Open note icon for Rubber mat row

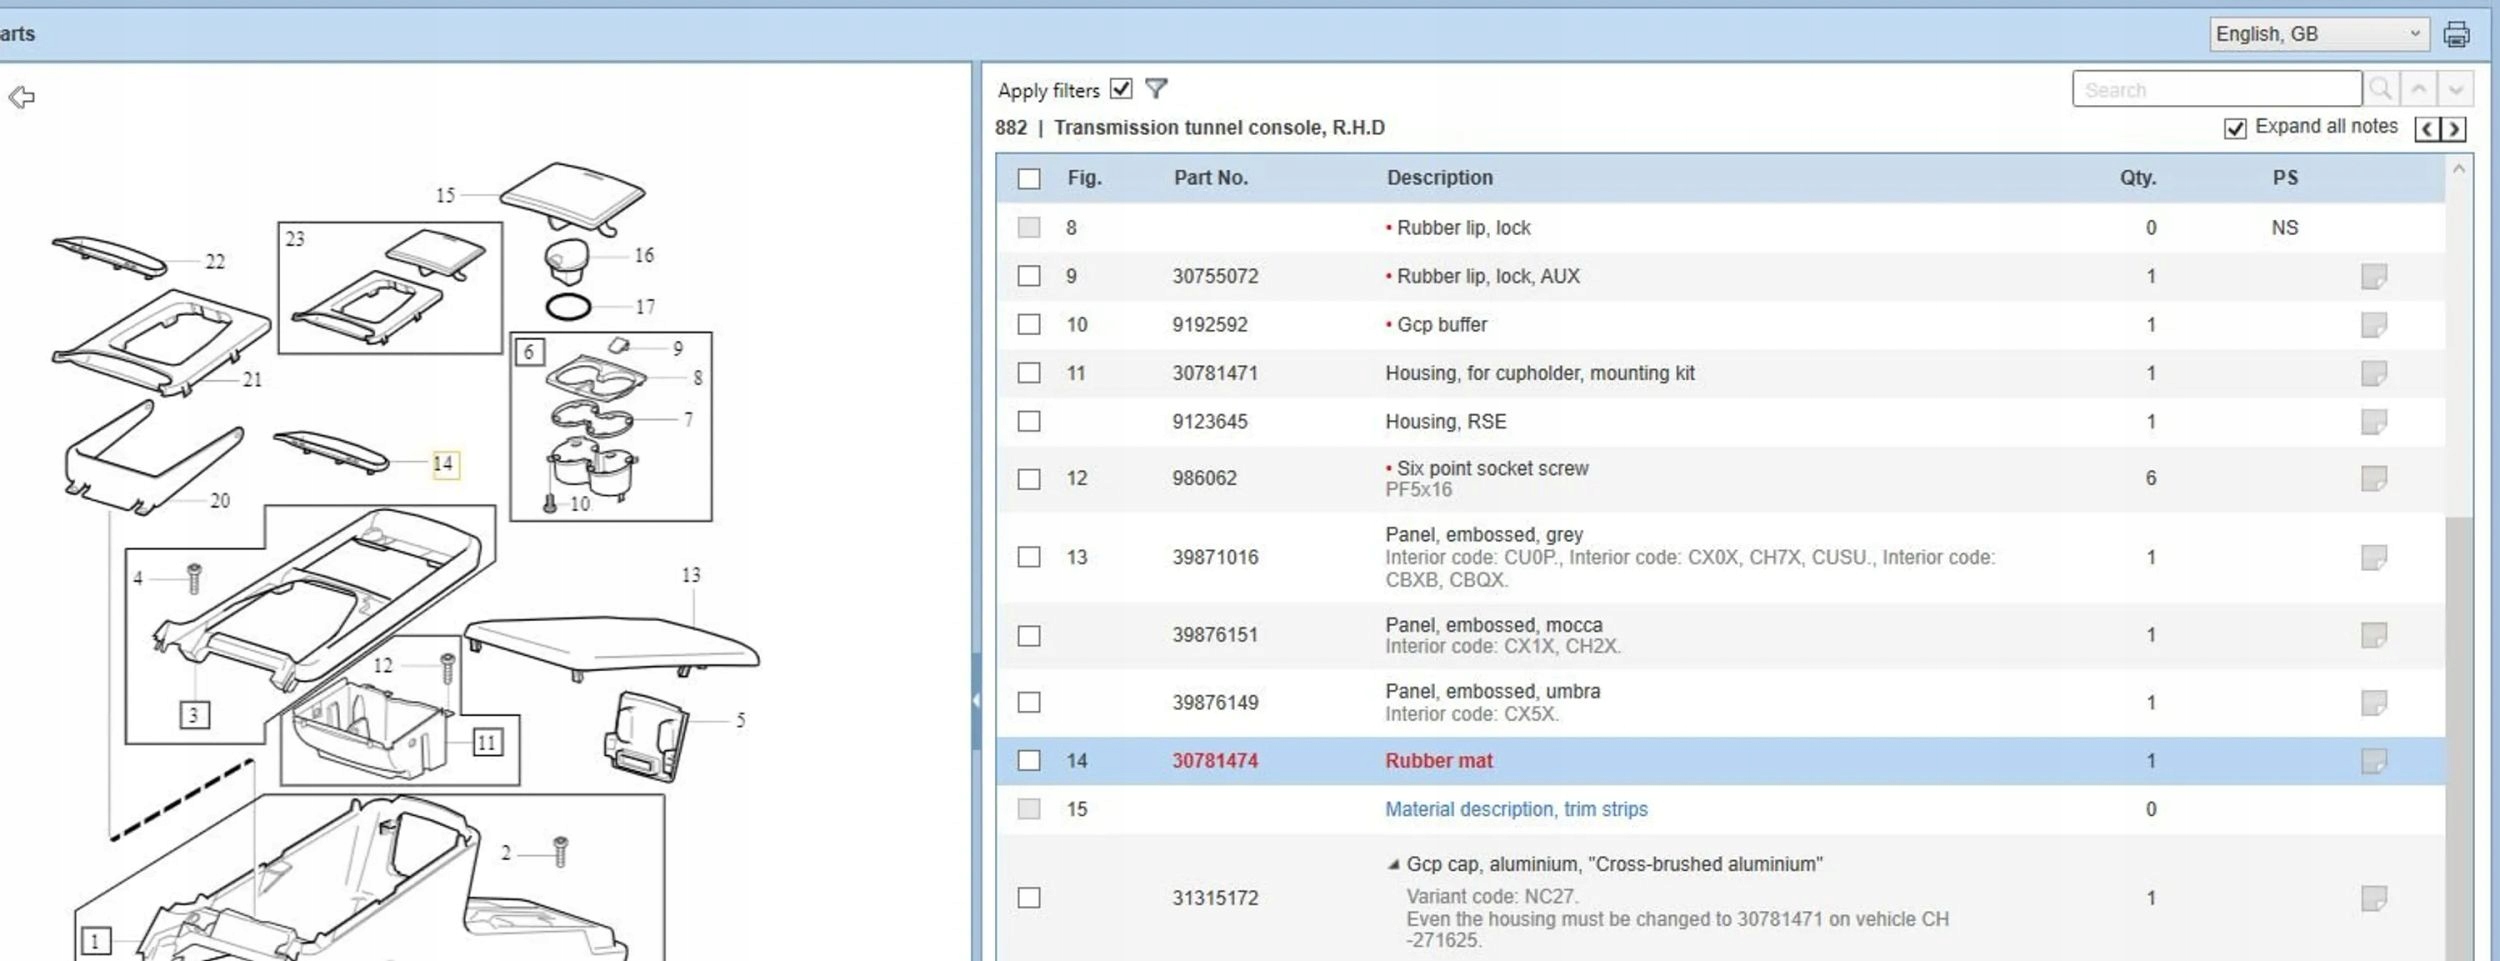pyautogui.click(x=2373, y=761)
